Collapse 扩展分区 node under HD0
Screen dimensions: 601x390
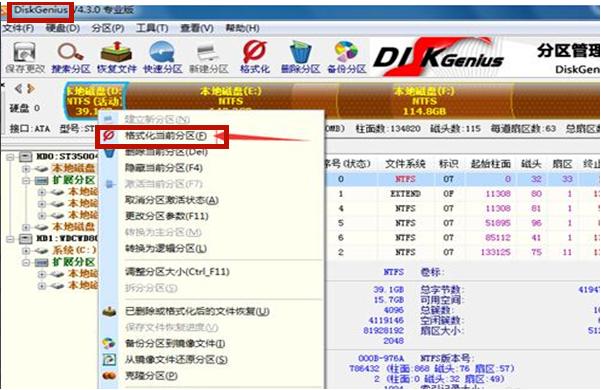coord(26,180)
